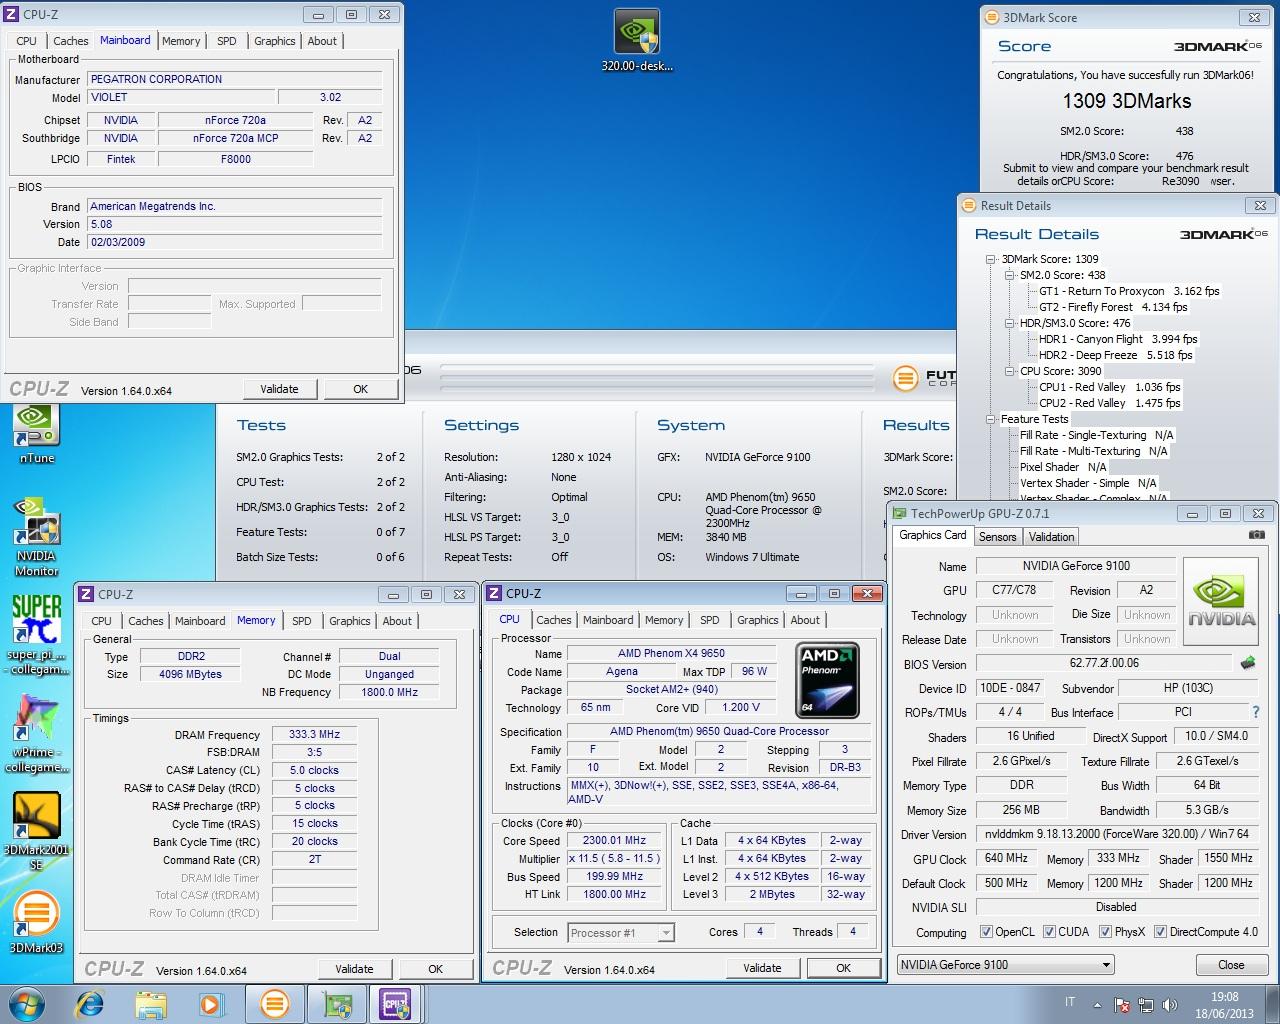The width and height of the screenshot is (1280, 1024).
Task: Open Windows Explorer from the taskbar
Action: 151,1004
